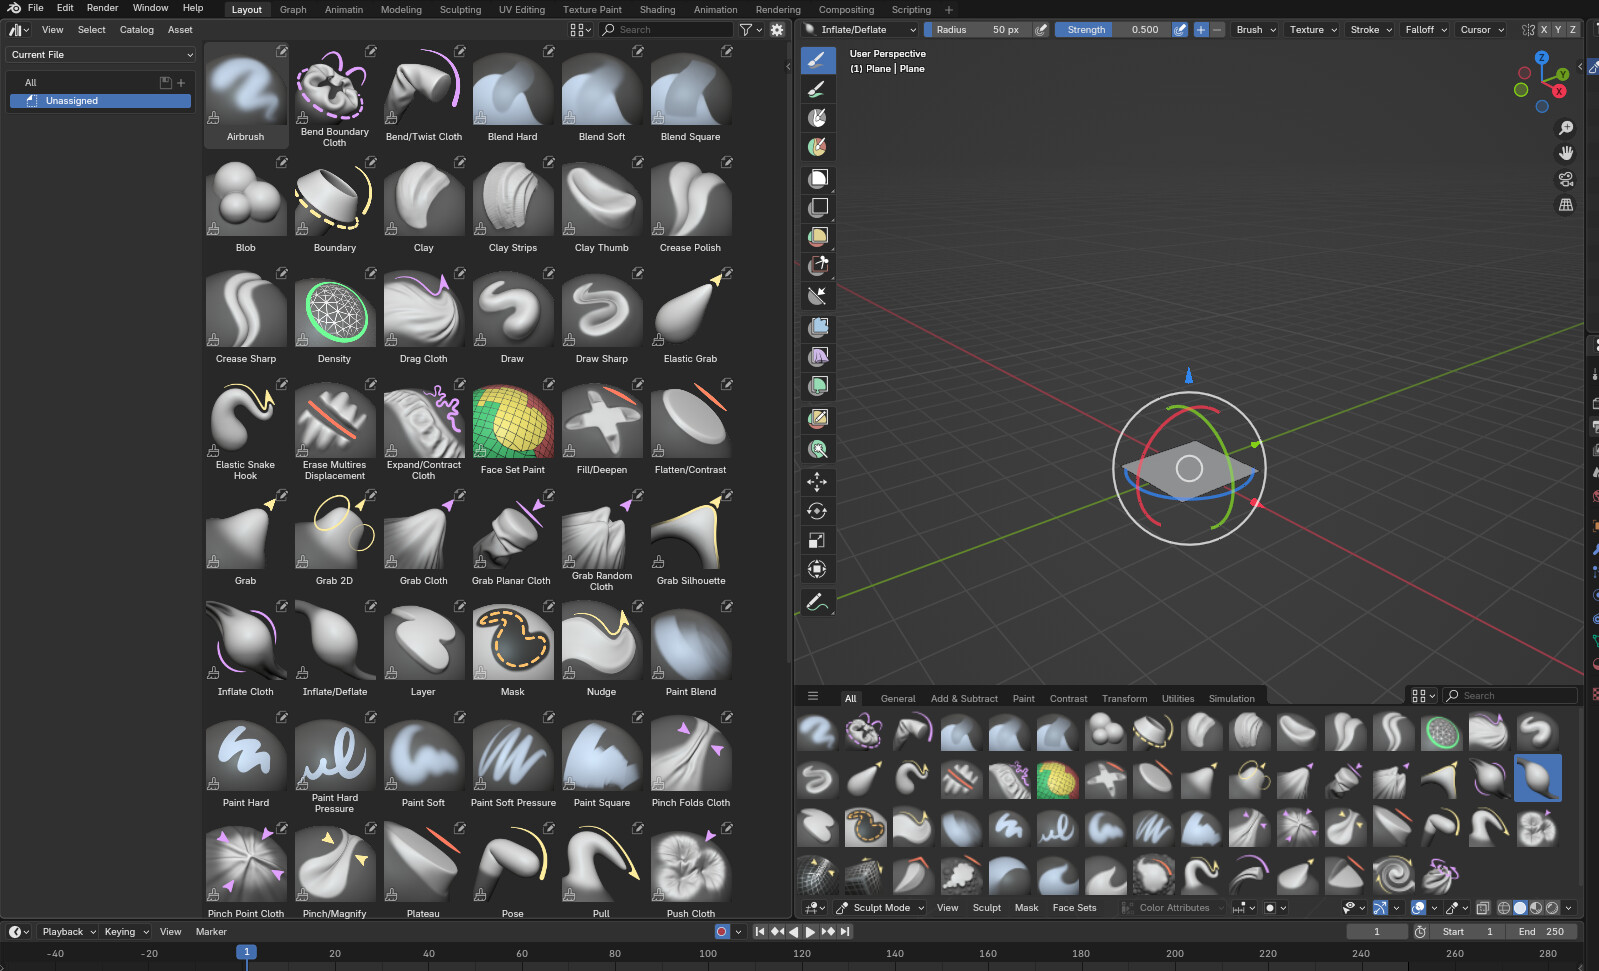
Task: Expand the Falloff dropdown
Action: click(1426, 30)
